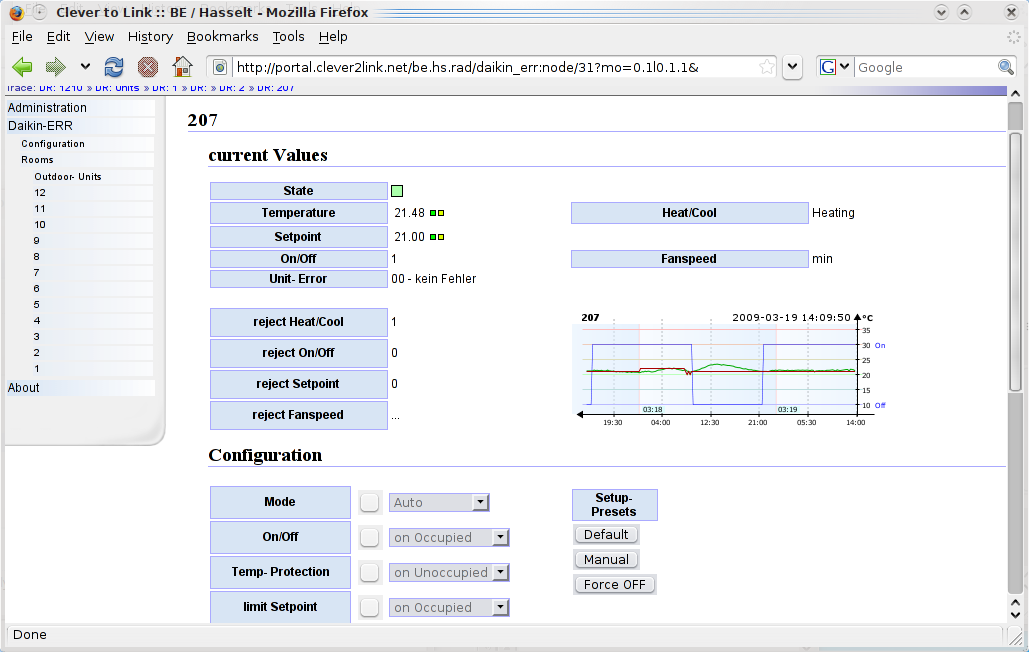The width and height of the screenshot is (1029, 652).
Task: Select room 12 in sidebar
Action: [x=40, y=193]
